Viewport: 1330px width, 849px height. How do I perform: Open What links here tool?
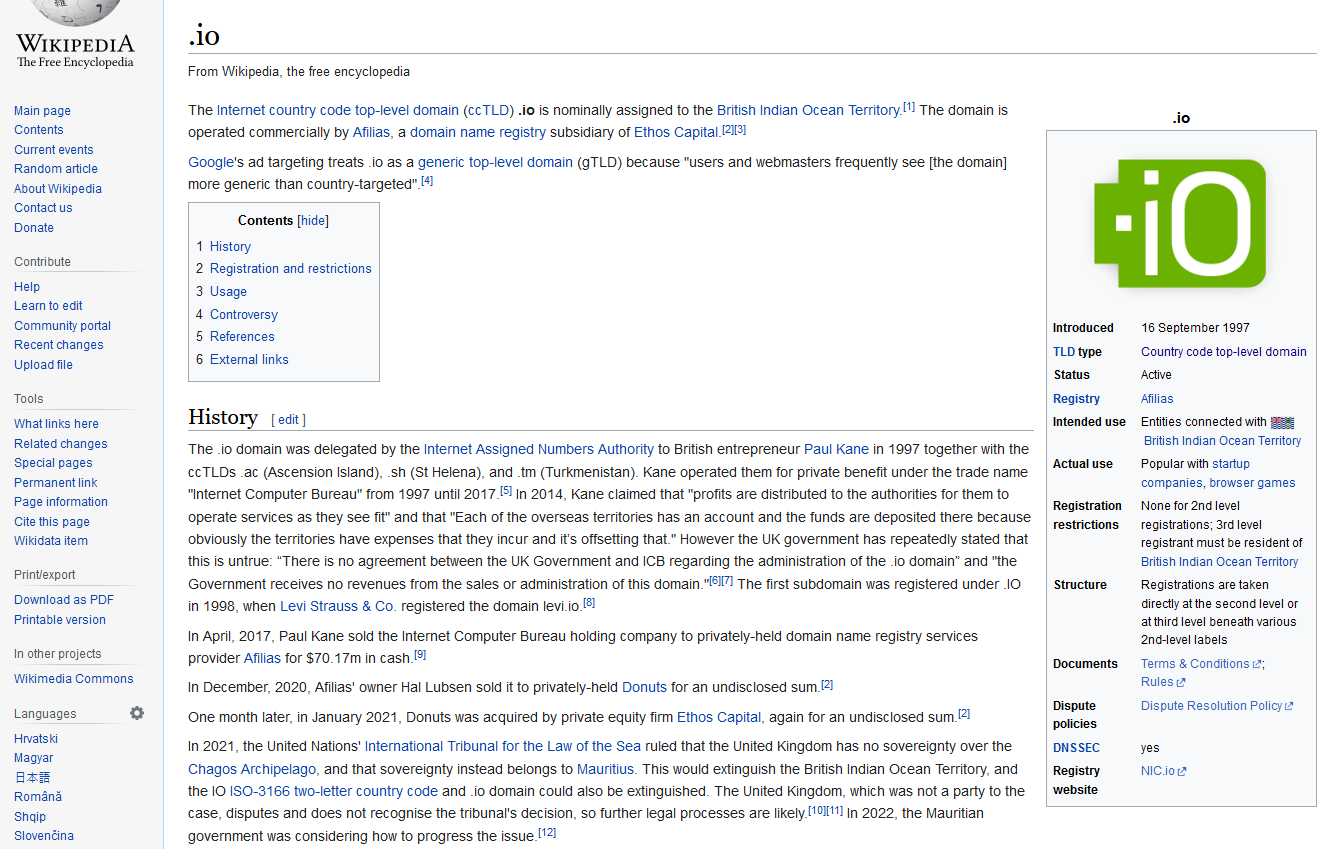coord(56,424)
